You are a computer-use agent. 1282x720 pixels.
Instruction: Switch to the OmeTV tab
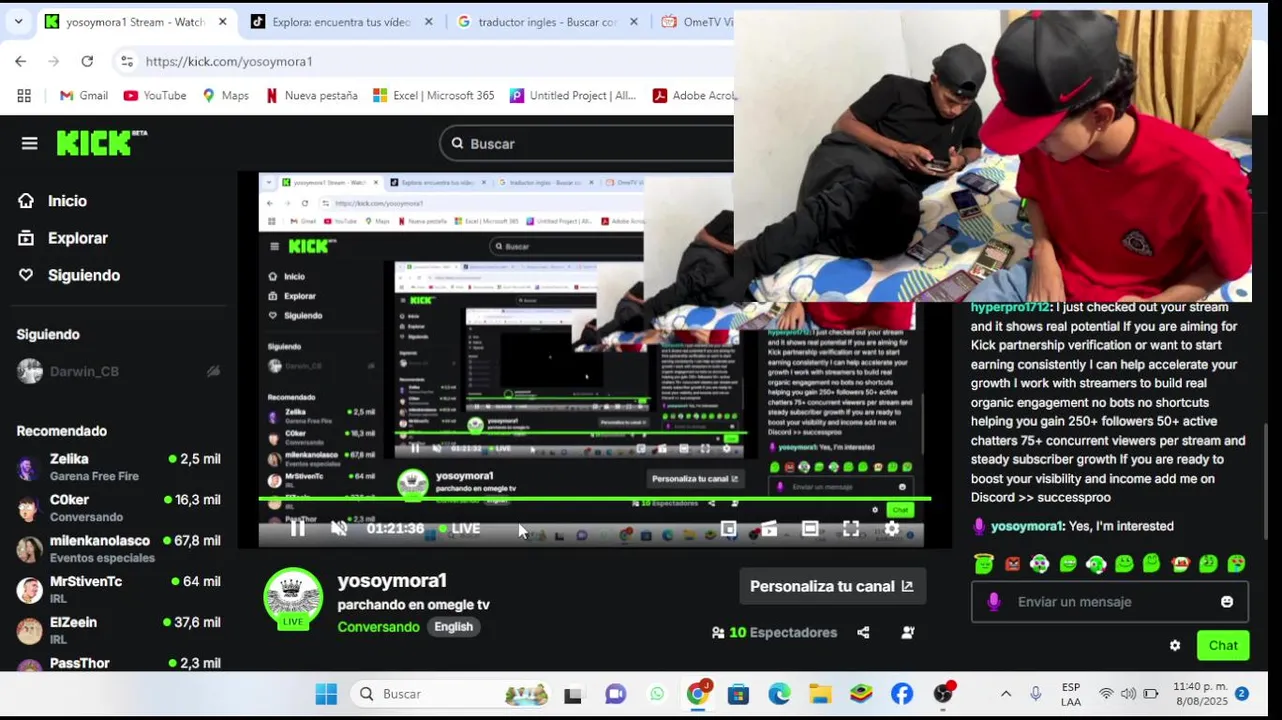(x=698, y=22)
